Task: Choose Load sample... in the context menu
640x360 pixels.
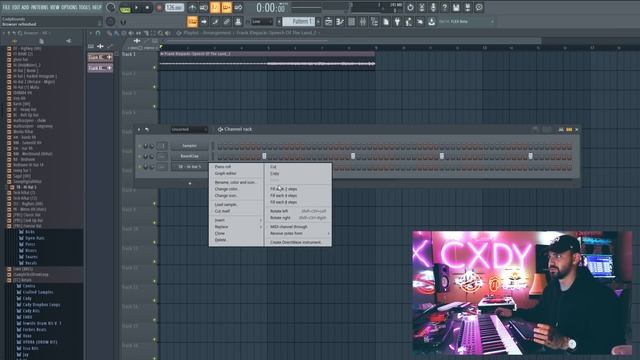Action: tap(227, 204)
